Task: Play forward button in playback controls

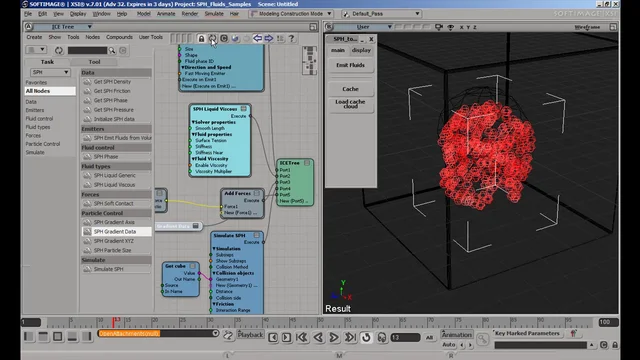Action: (333, 337)
